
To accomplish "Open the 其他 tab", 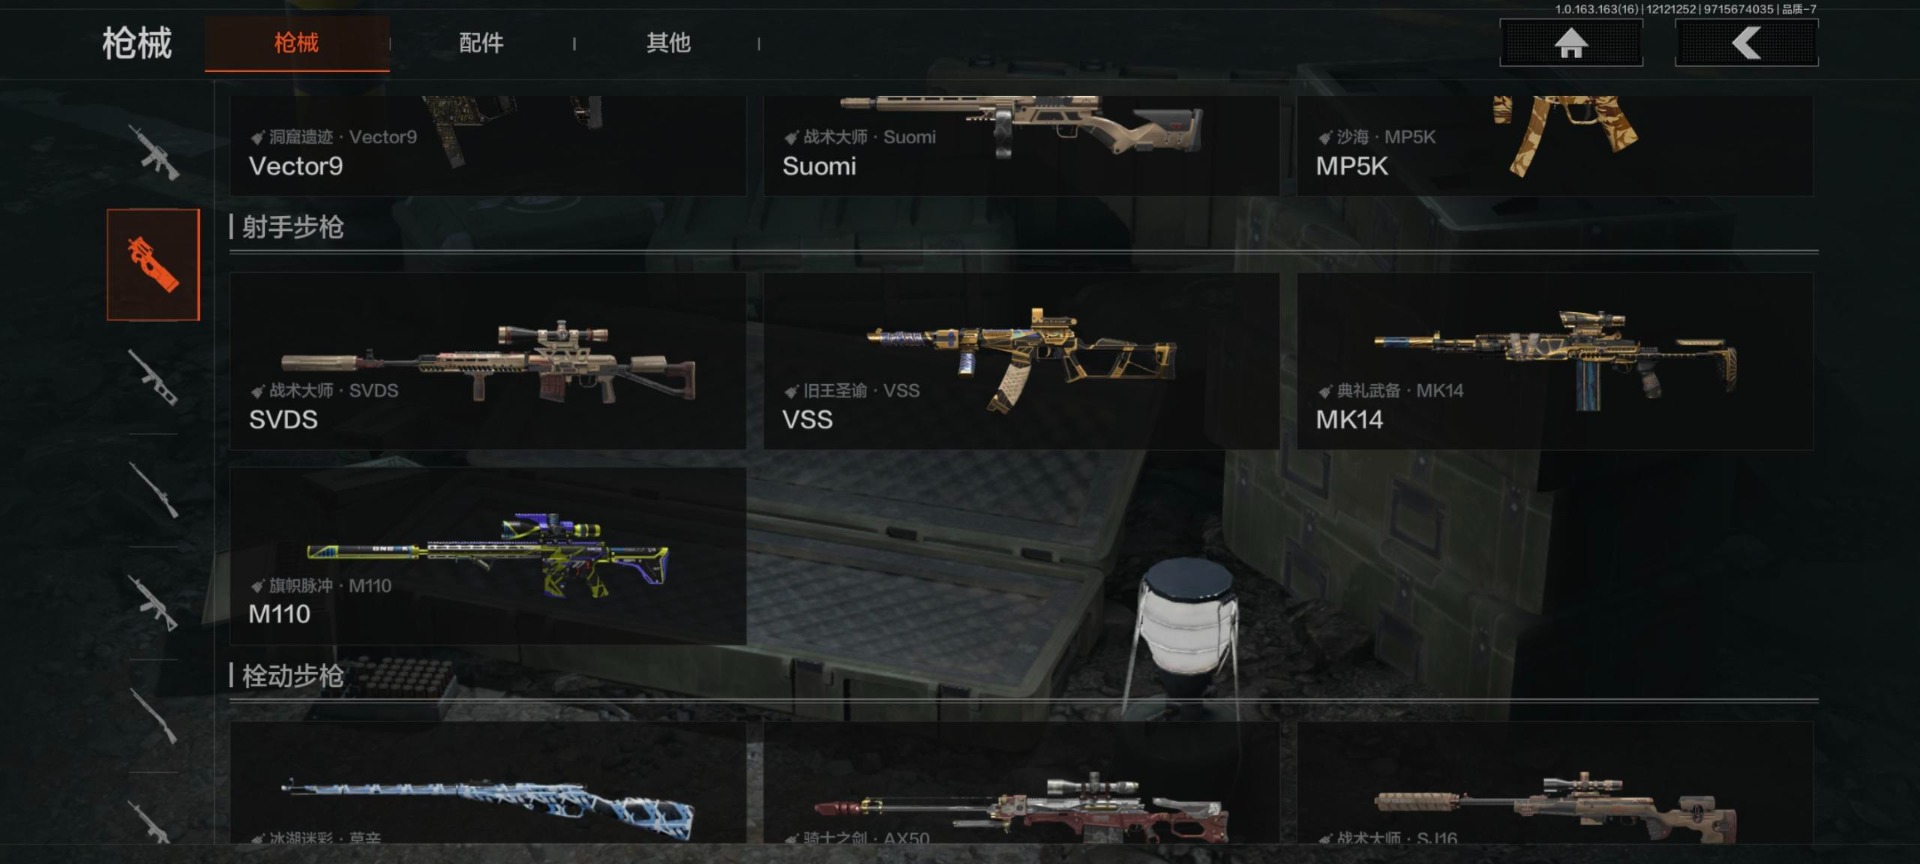I will point(668,43).
